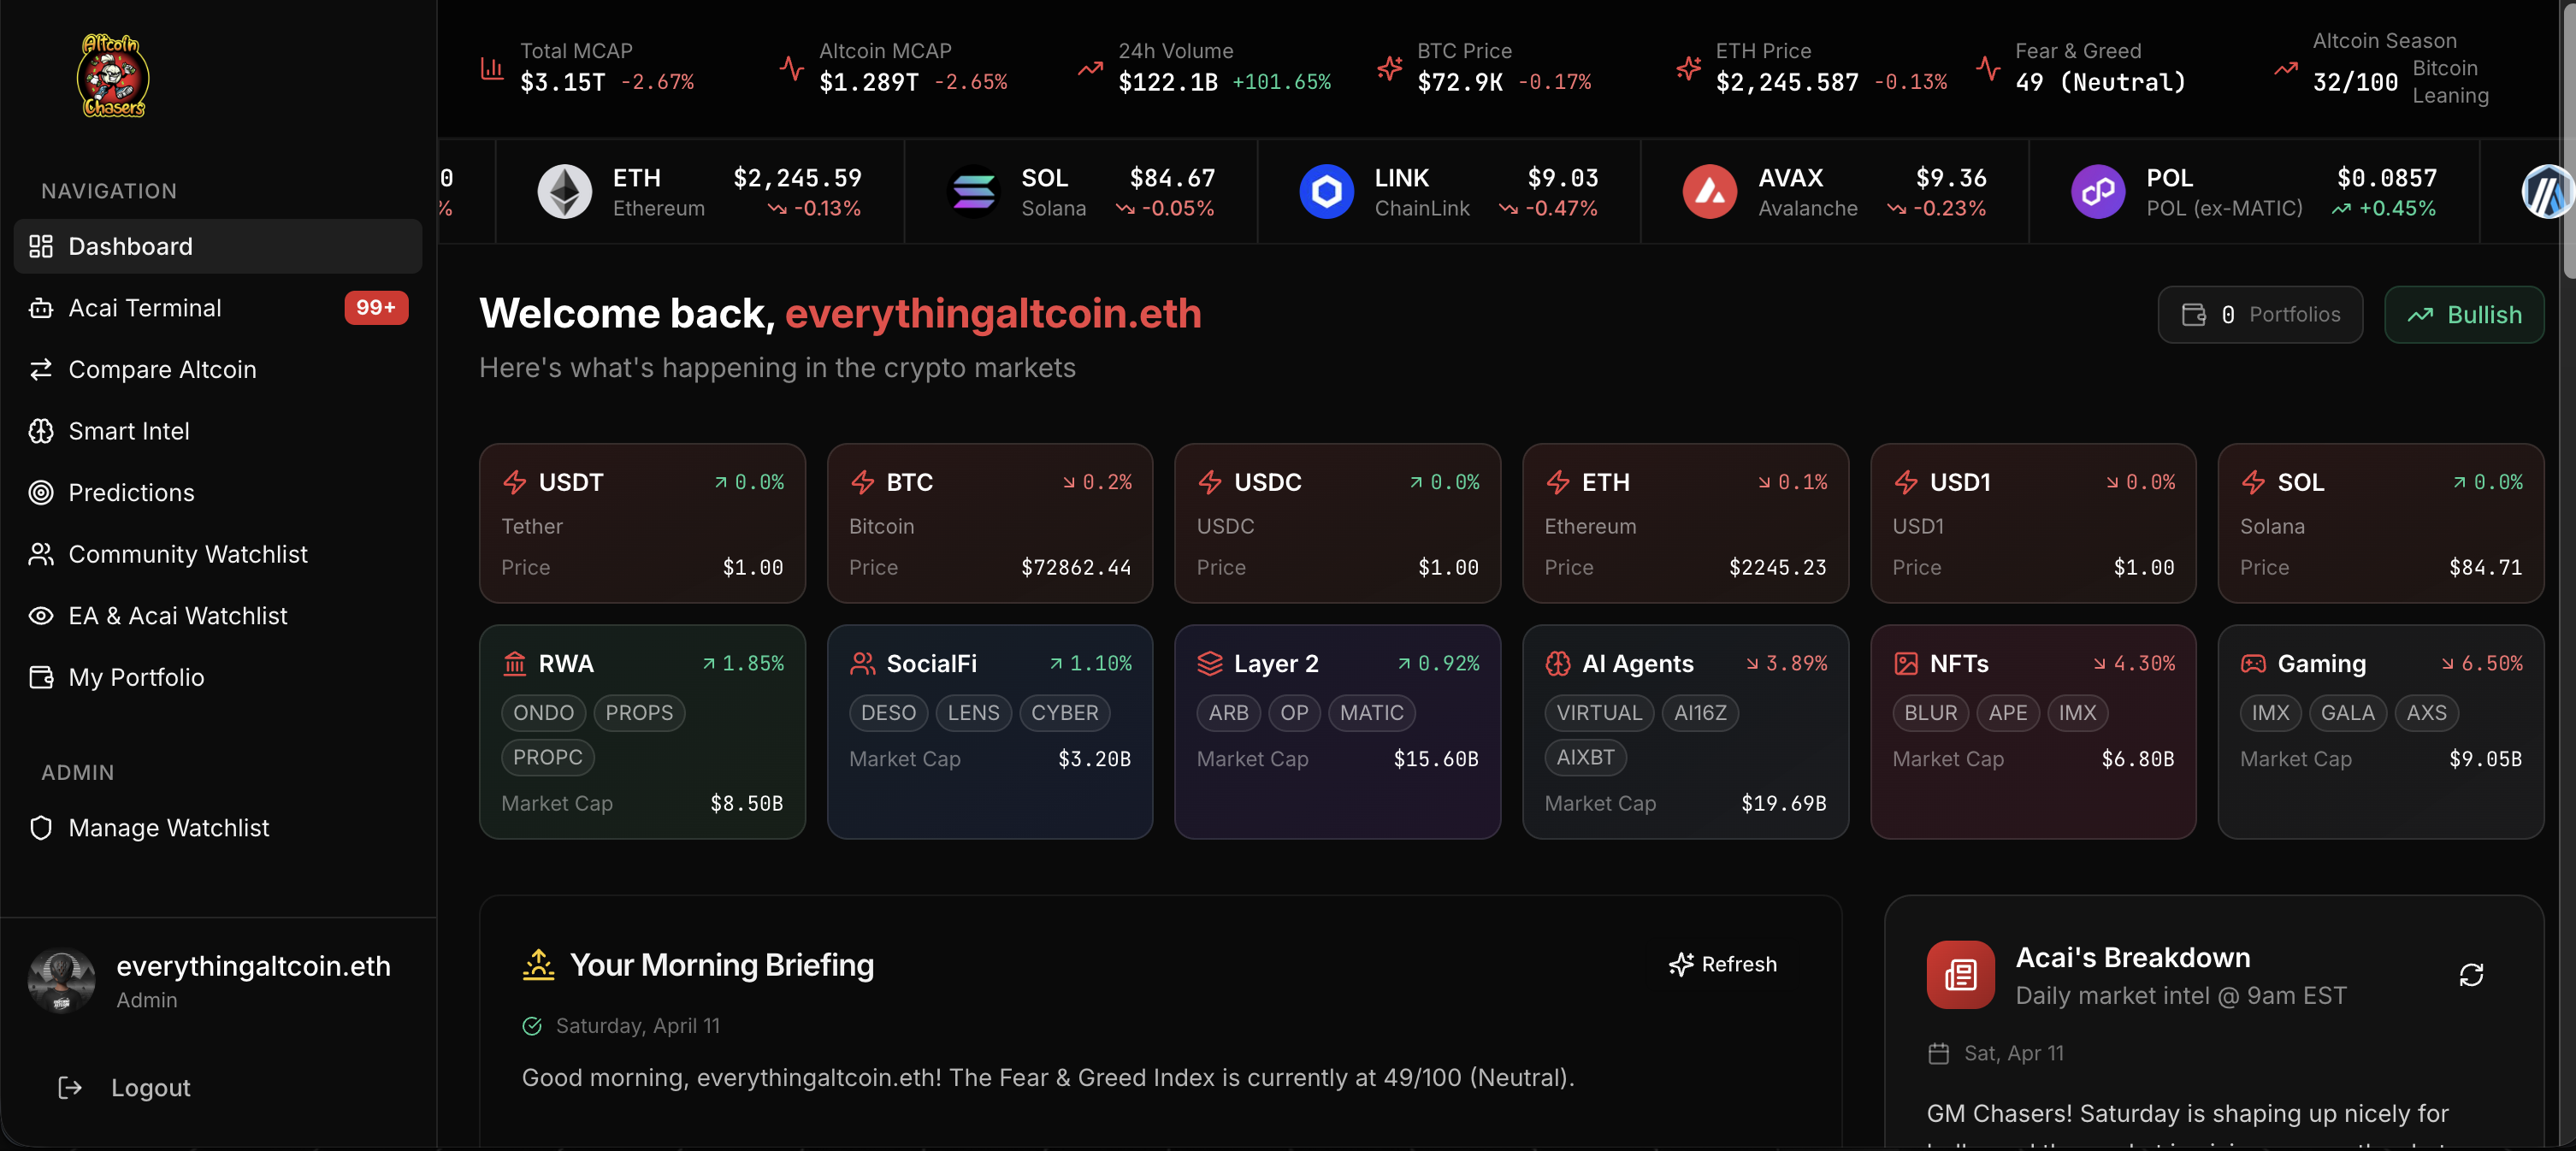Select the Predictions target icon

(41, 492)
